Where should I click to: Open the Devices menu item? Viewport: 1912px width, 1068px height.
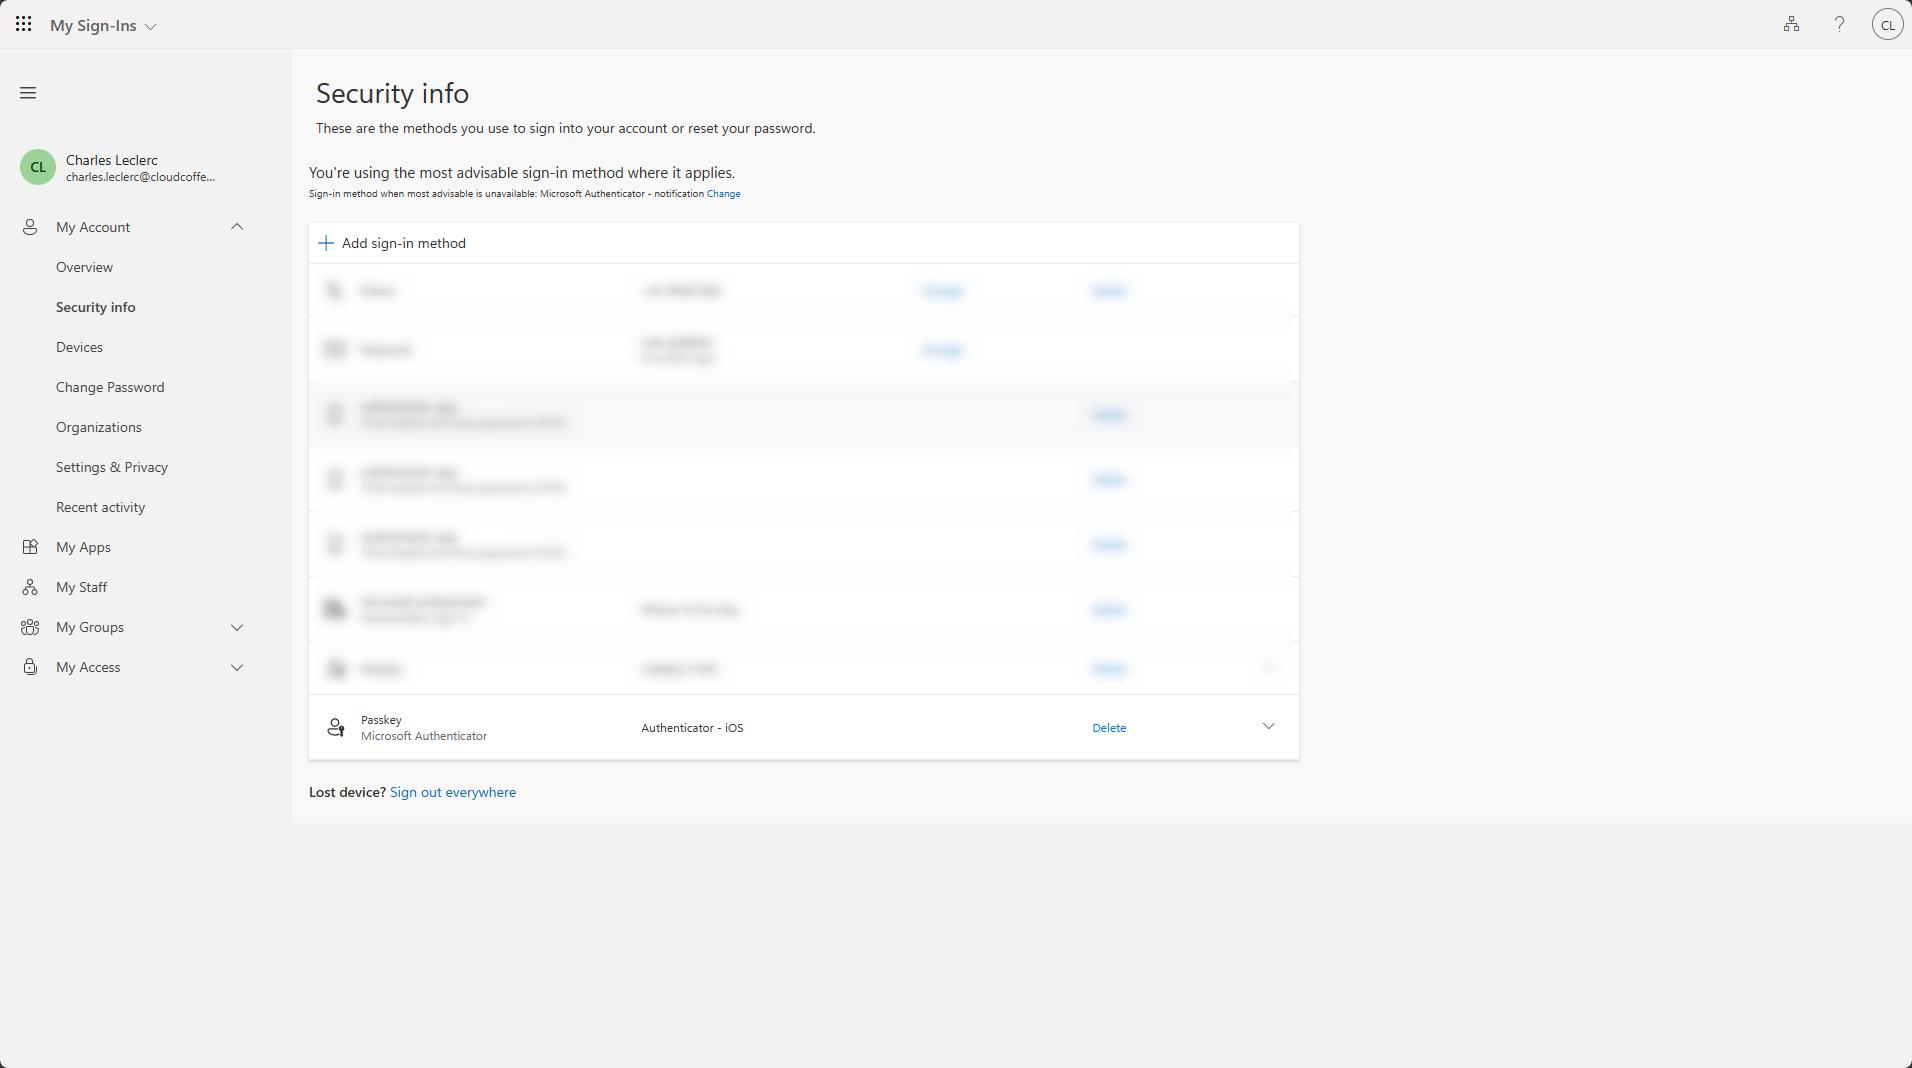(79, 347)
